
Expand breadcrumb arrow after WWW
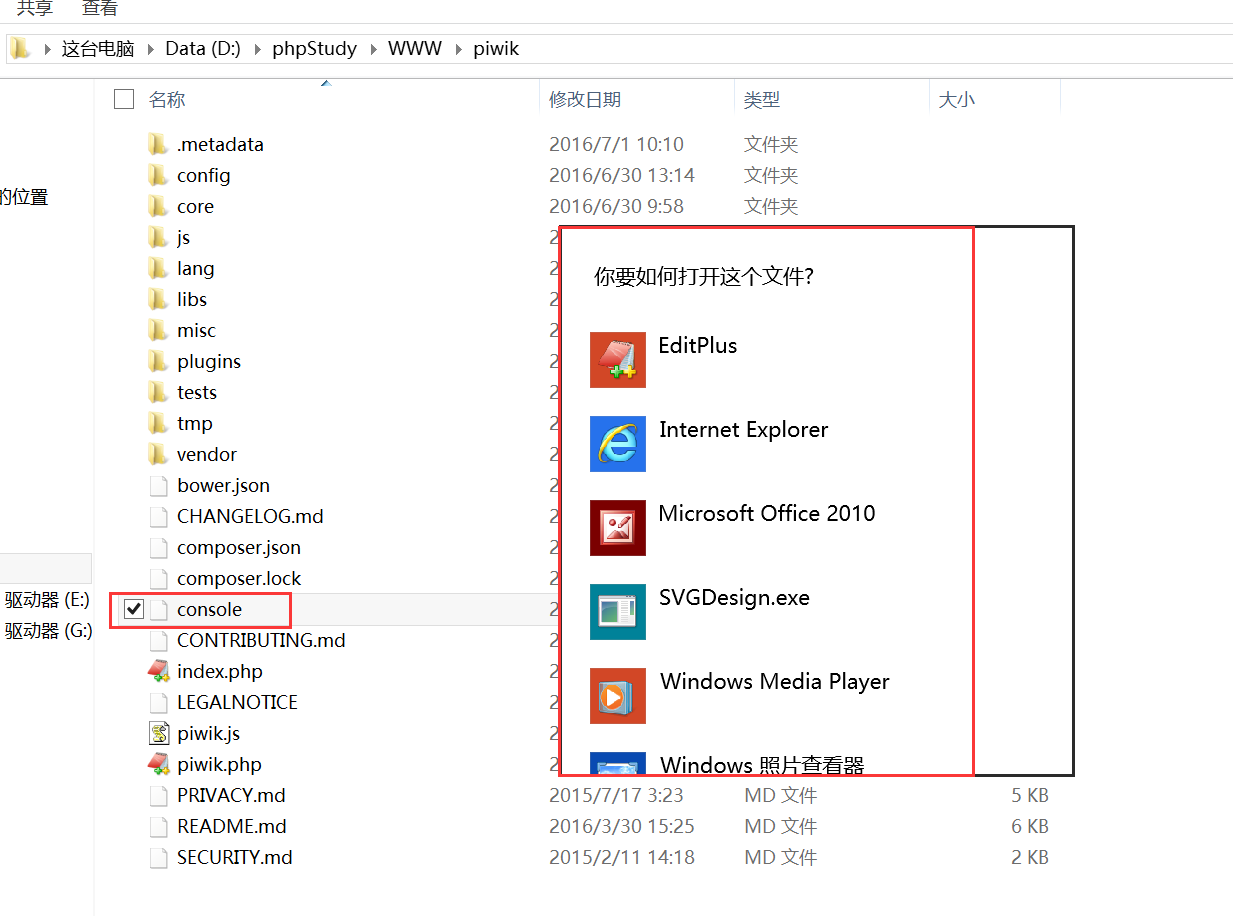pyautogui.click(x=459, y=49)
